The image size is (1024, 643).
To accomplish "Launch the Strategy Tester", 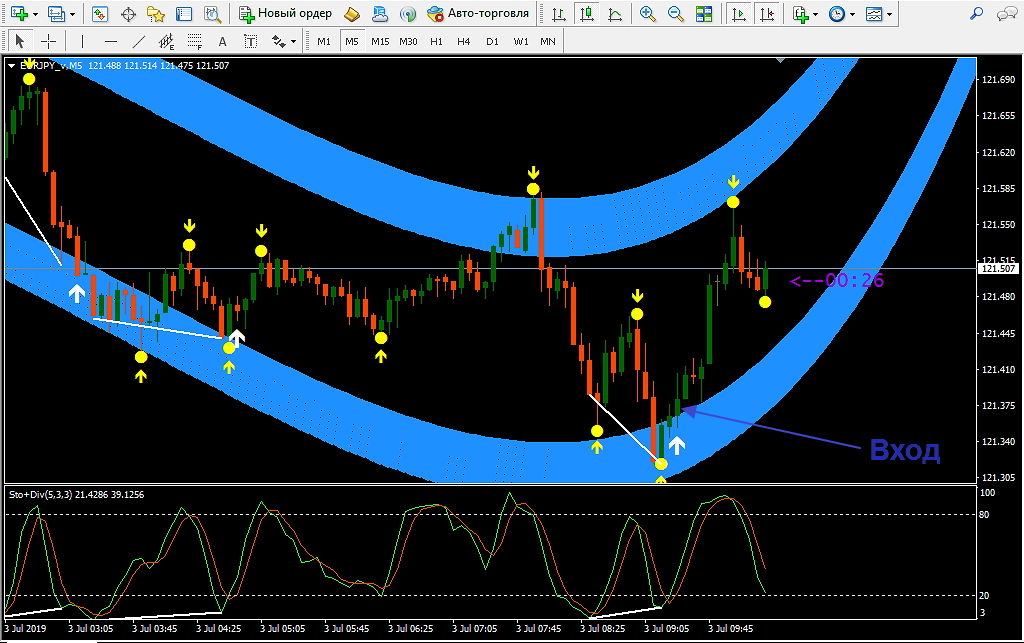I will pos(212,14).
